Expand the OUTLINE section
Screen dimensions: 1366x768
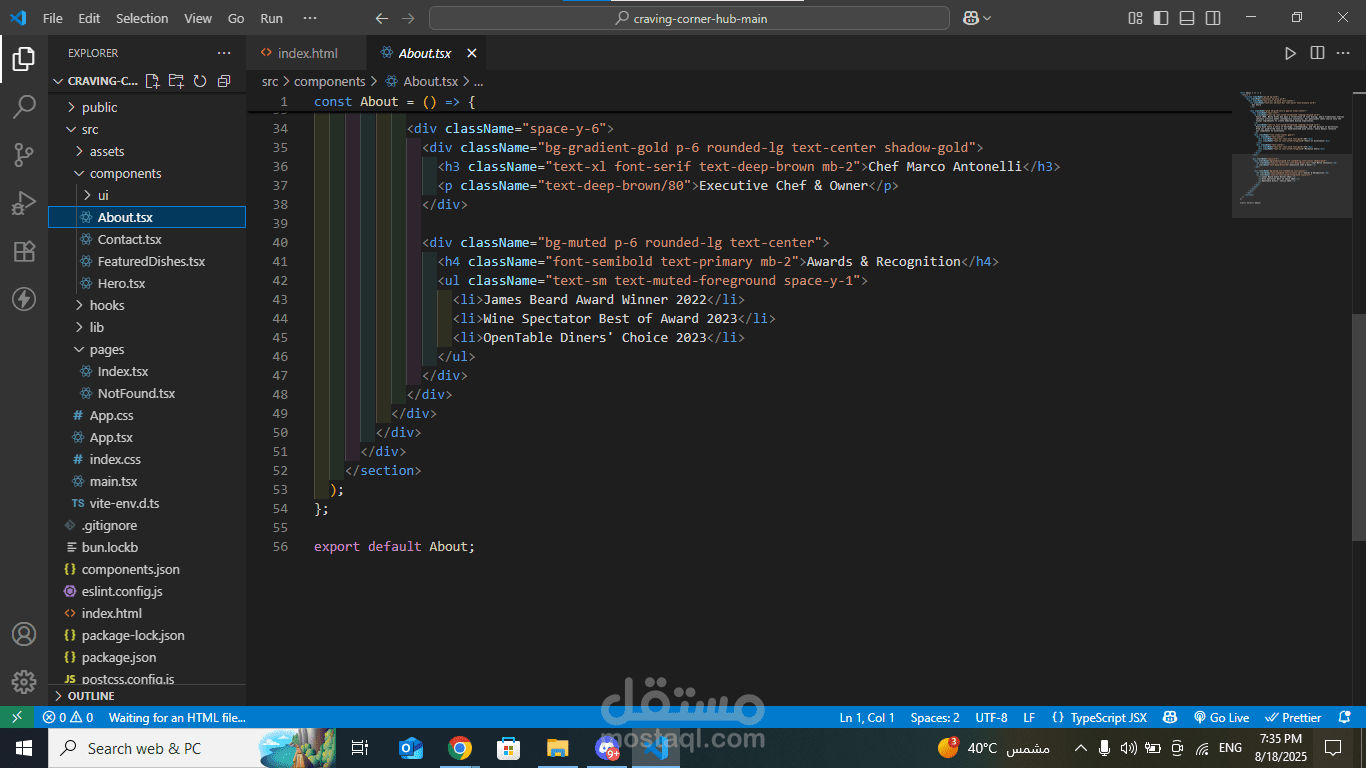[x=90, y=696]
